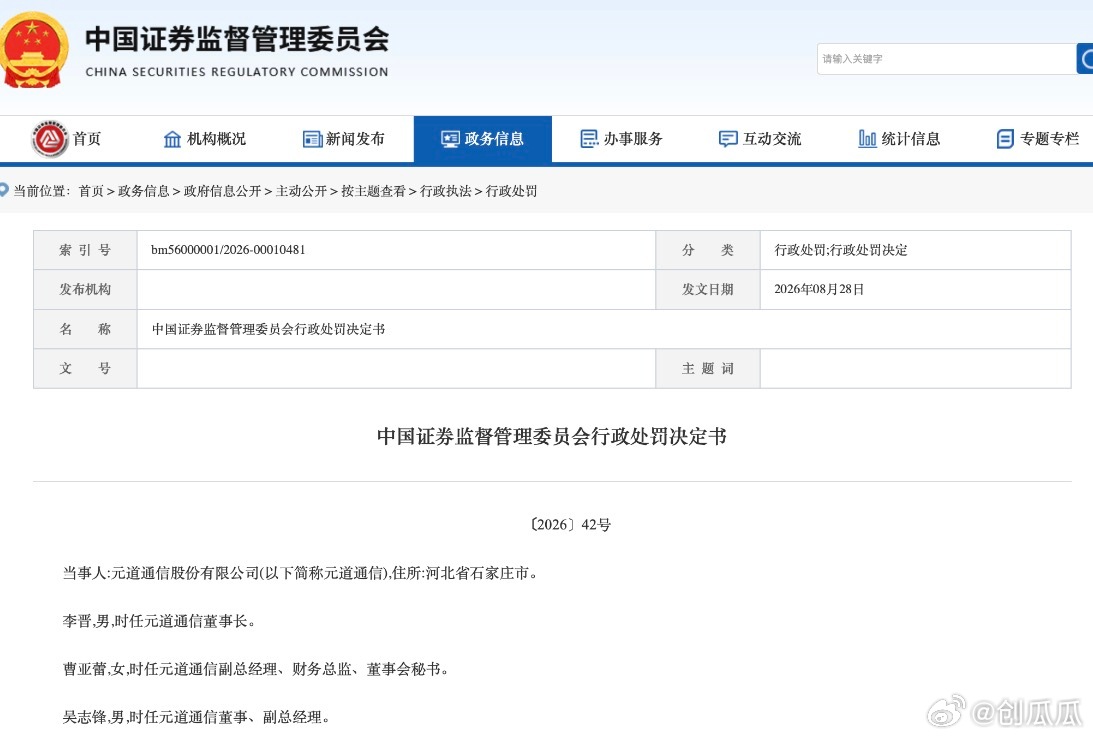Image resolution: width=1093 pixels, height=738 pixels.
Task: Click the 主题词 label cell
Action: pyautogui.click(x=708, y=368)
